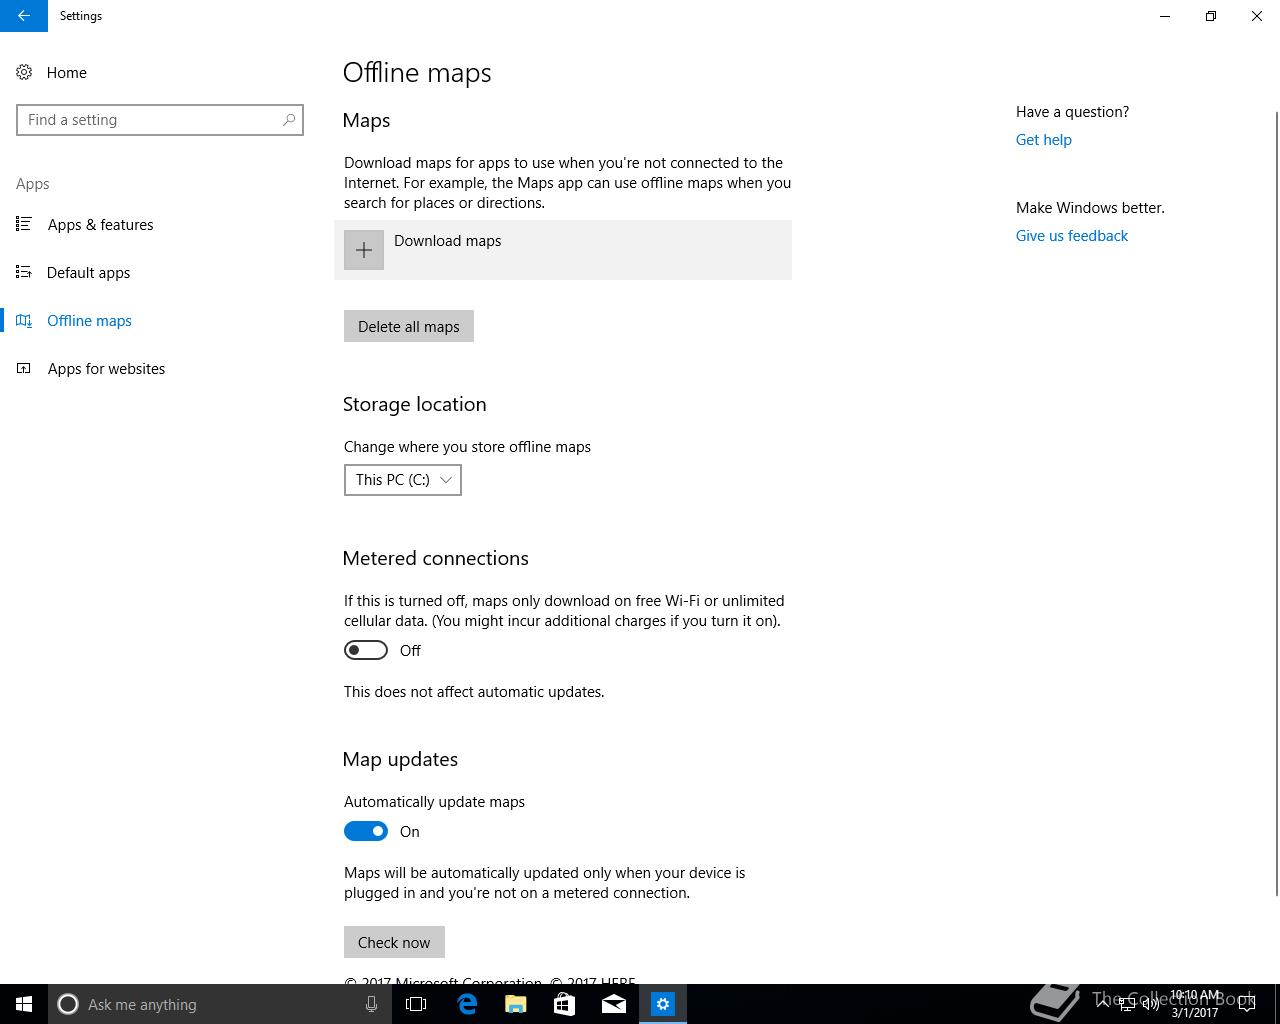Select Home in the sidebar

66,72
